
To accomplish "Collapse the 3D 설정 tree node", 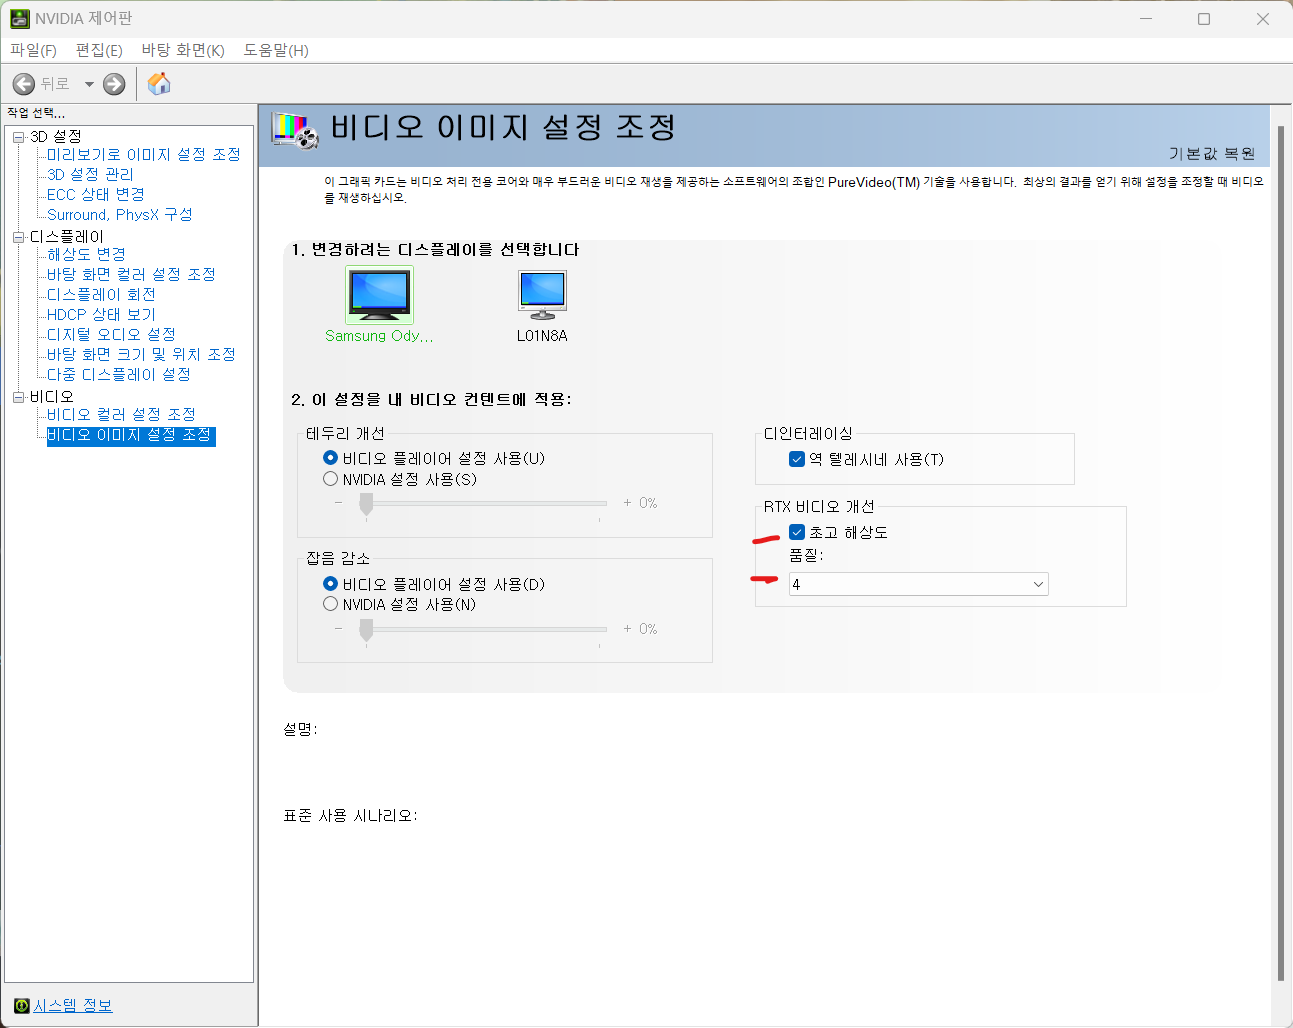I will coord(18,137).
